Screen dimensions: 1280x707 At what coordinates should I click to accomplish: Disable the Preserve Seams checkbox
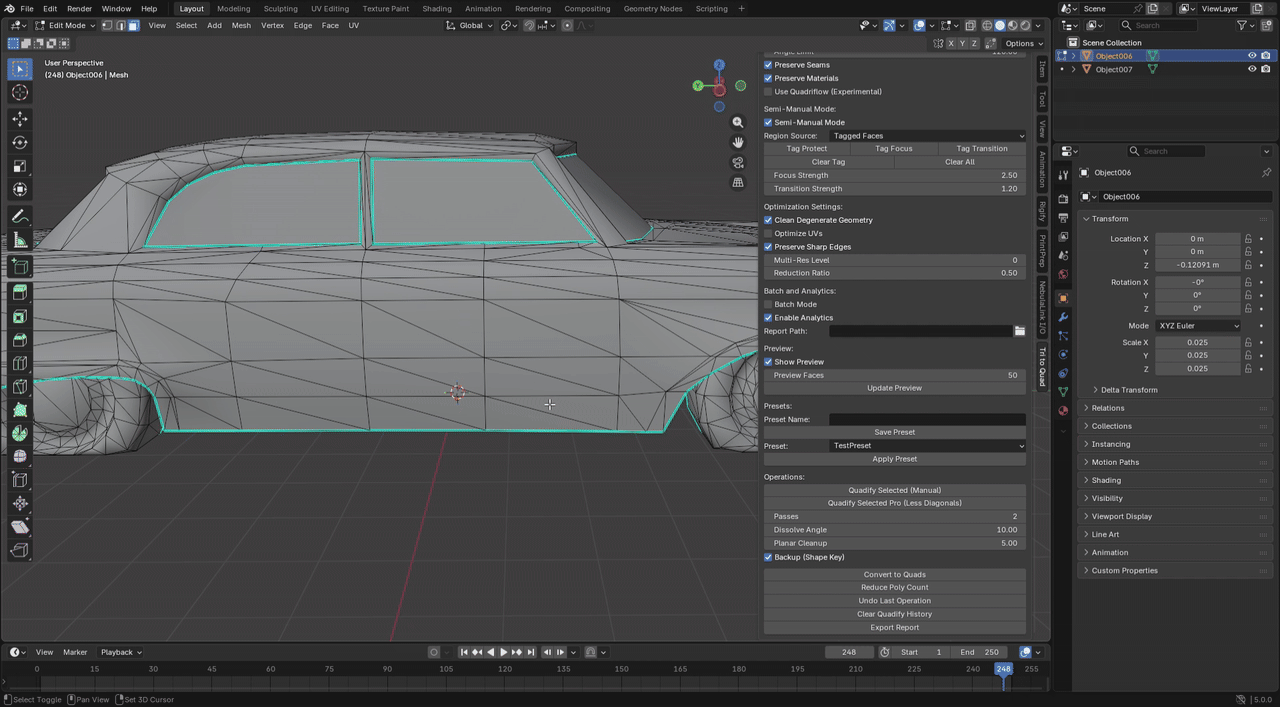click(768, 65)
